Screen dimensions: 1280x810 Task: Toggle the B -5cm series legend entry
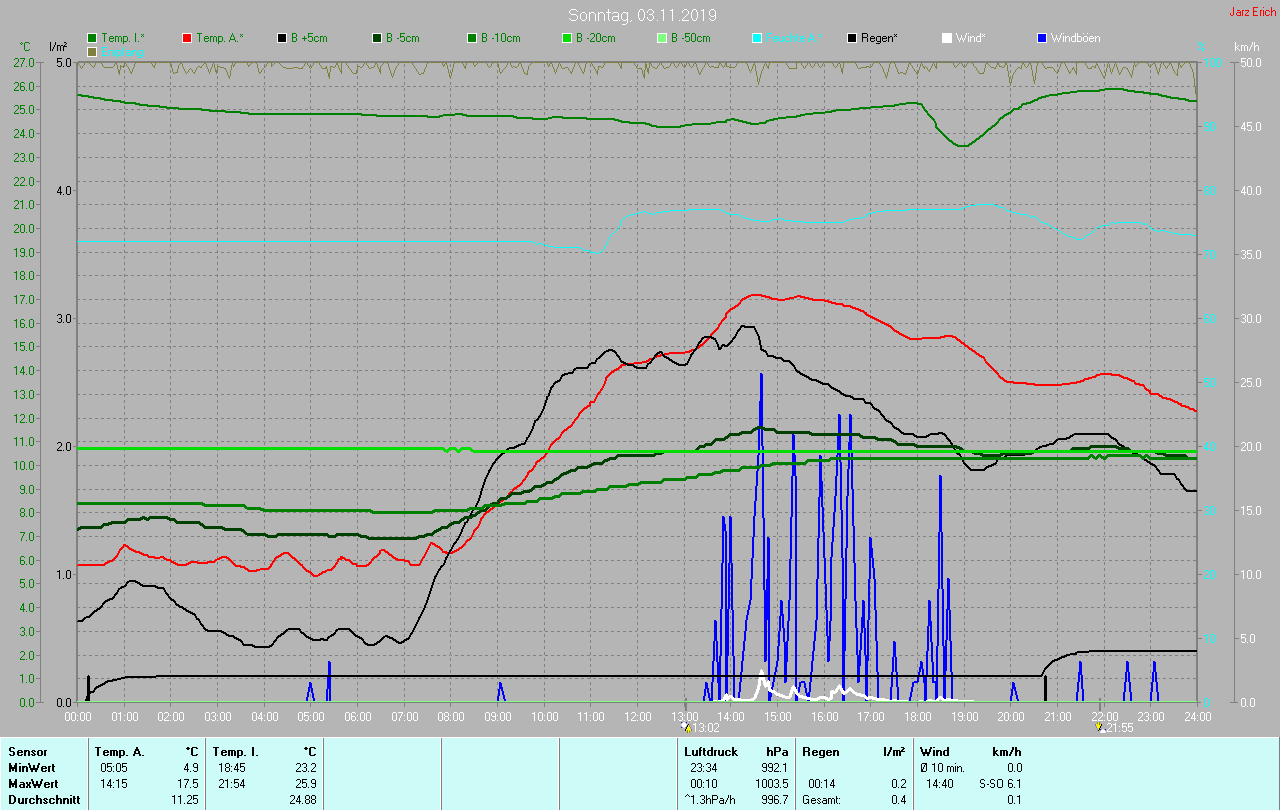(x=402, y=38)
